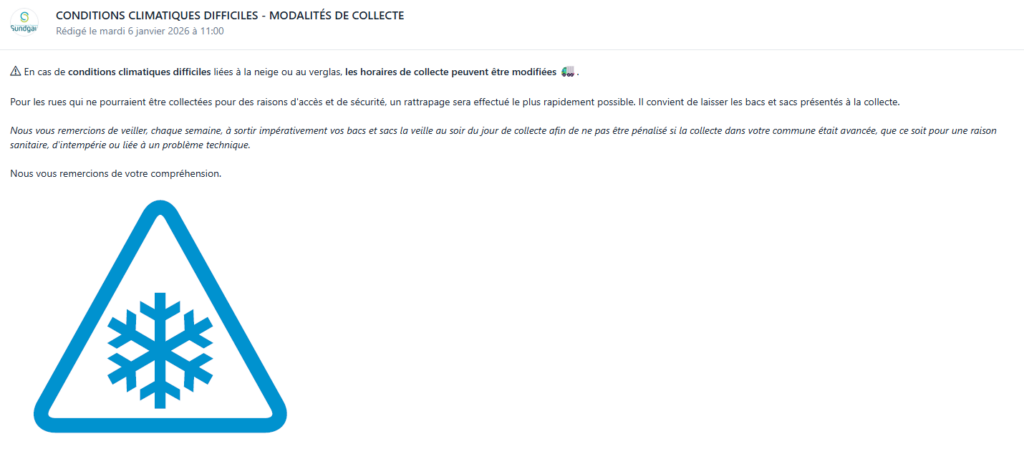1024x454 pixels.
Task: Click the bold text 'conditions climatiques difficiles'
Action: tap(139, 72)
